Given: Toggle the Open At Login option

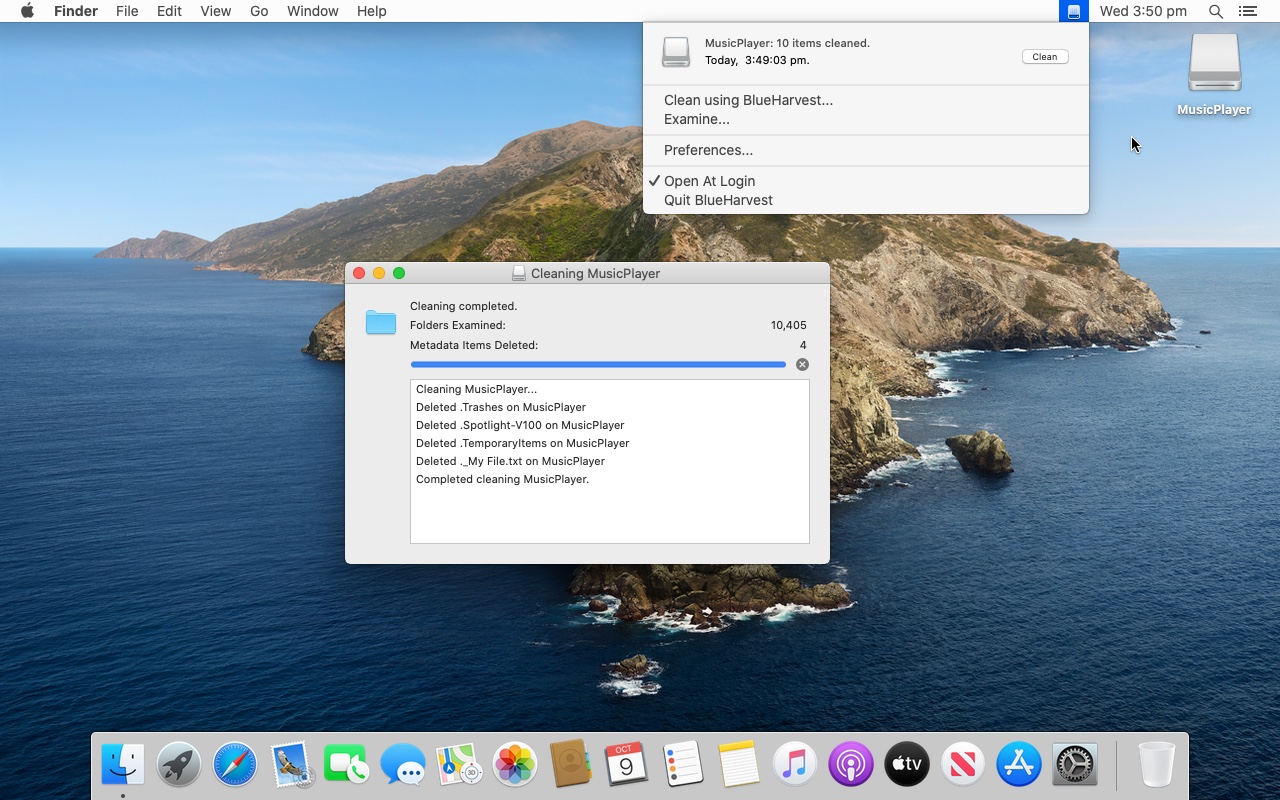Looking at the screenshot, I should tap(711, 181).
